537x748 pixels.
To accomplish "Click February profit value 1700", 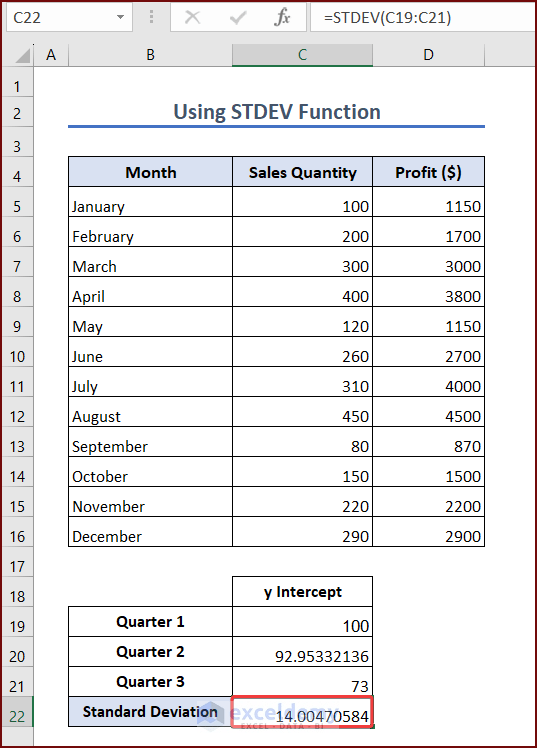I will pyautogui.click(x=428, y=232).
